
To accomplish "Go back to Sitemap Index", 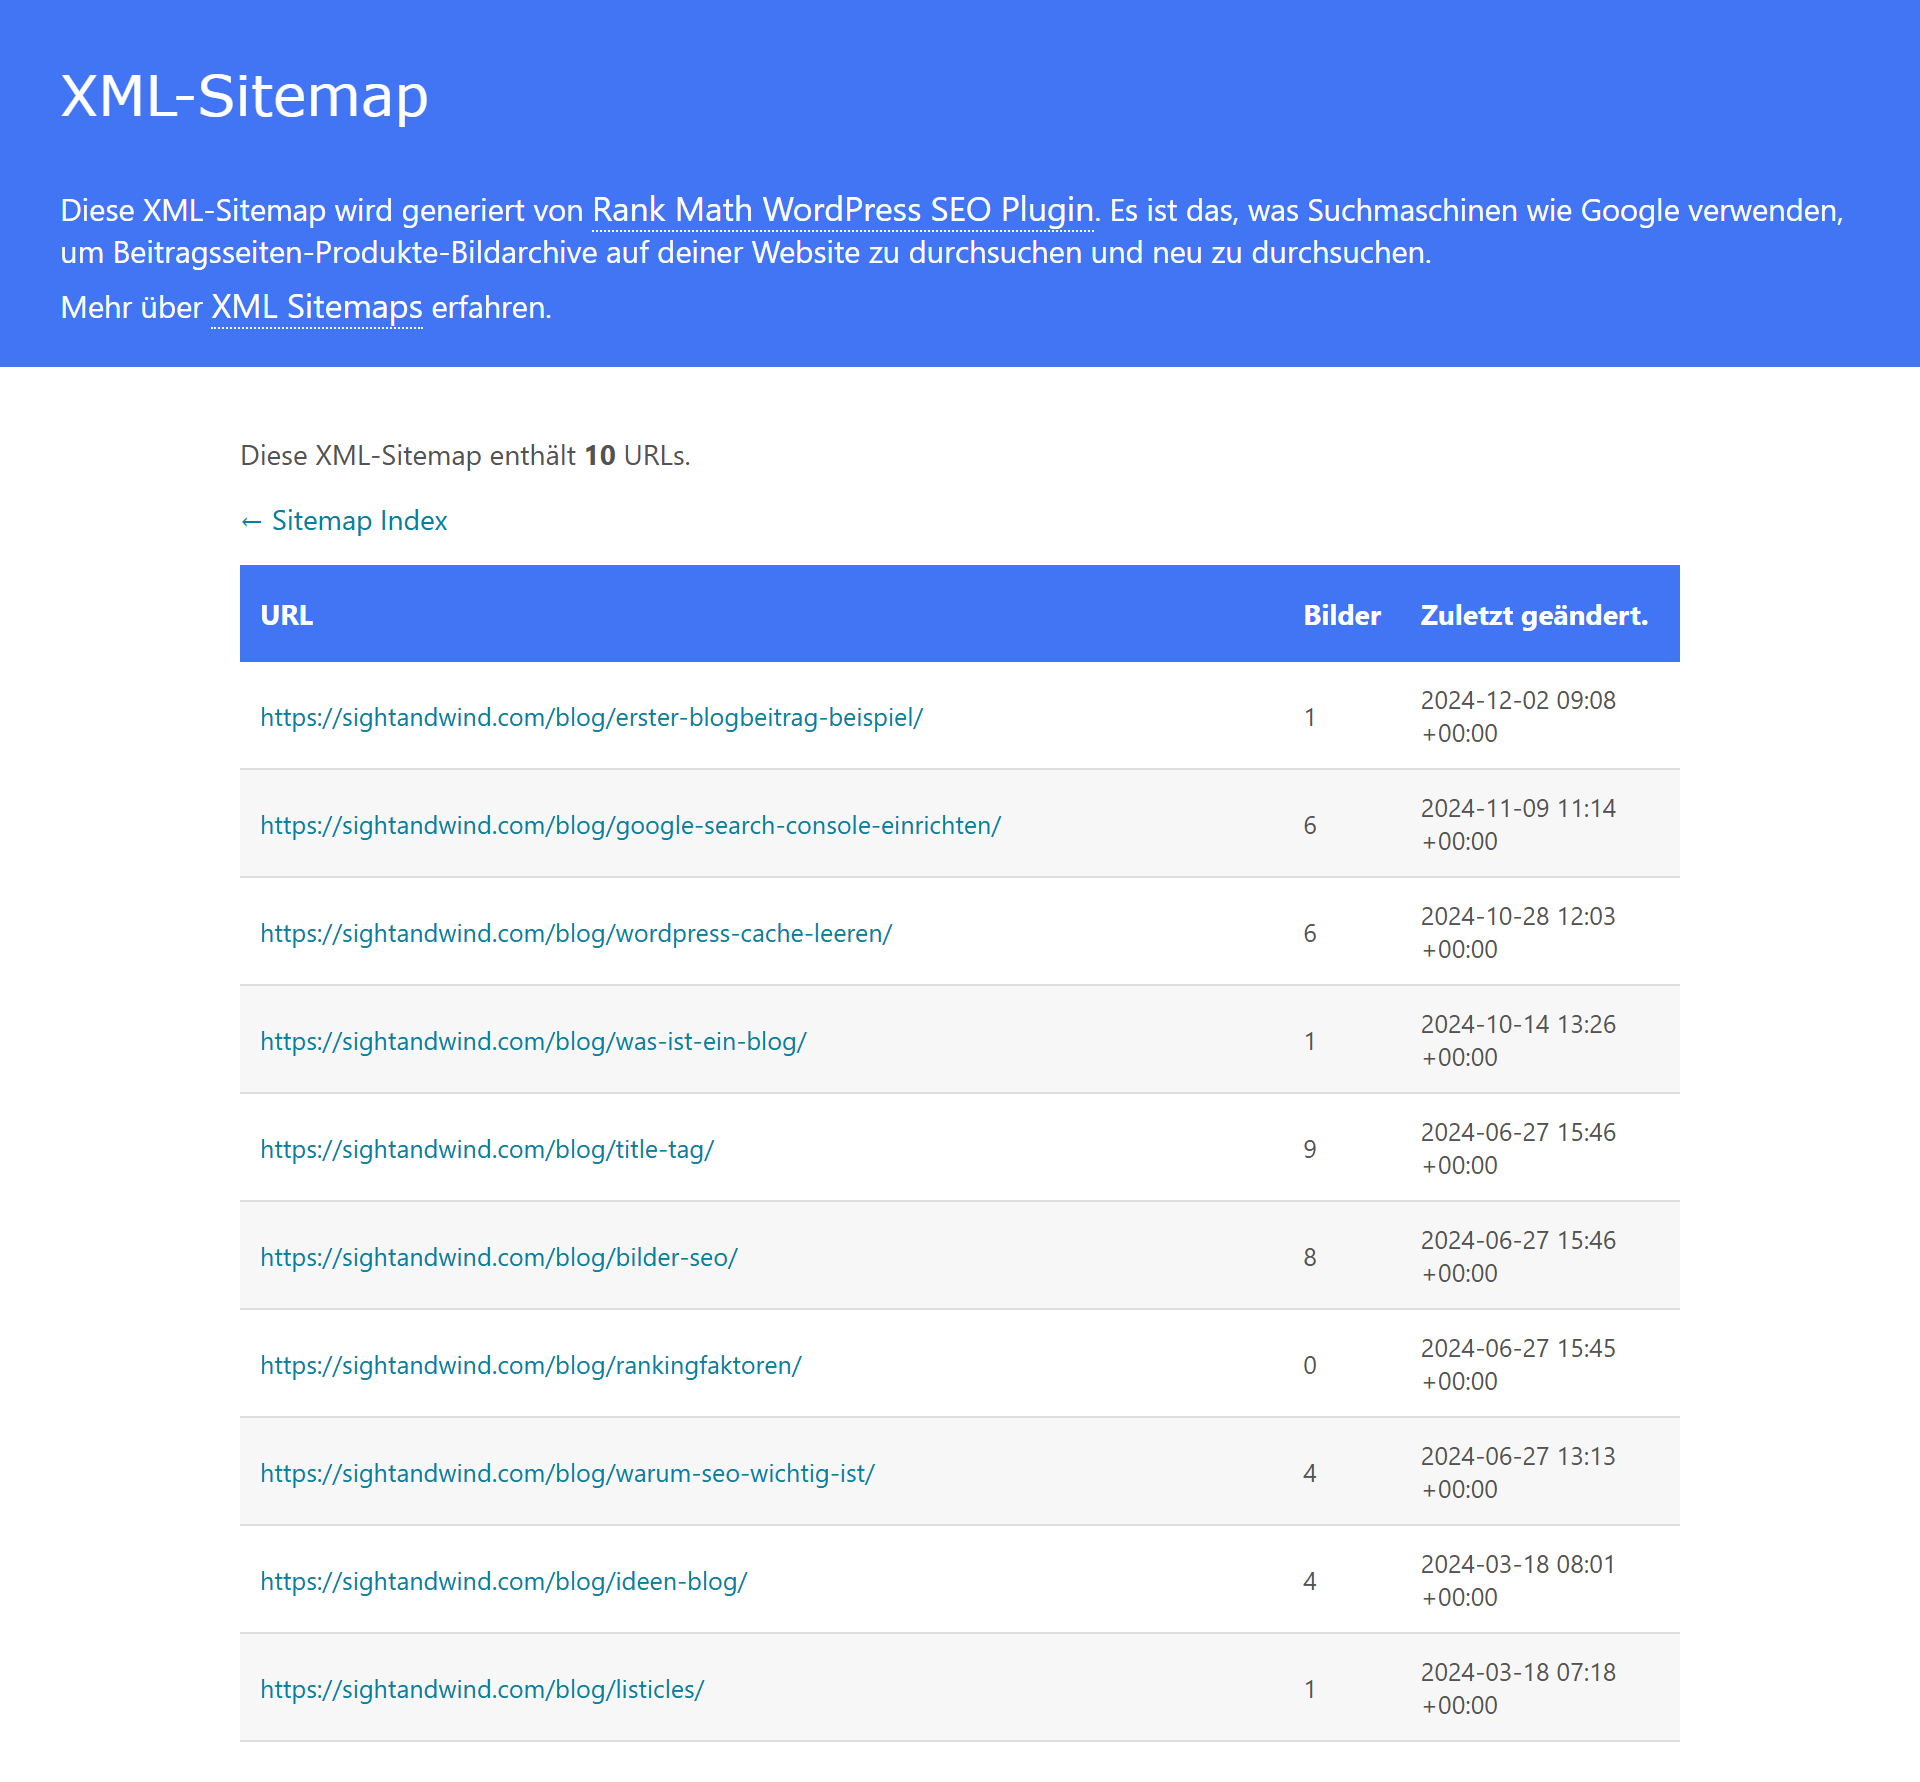I will click(x=344, y=521).
